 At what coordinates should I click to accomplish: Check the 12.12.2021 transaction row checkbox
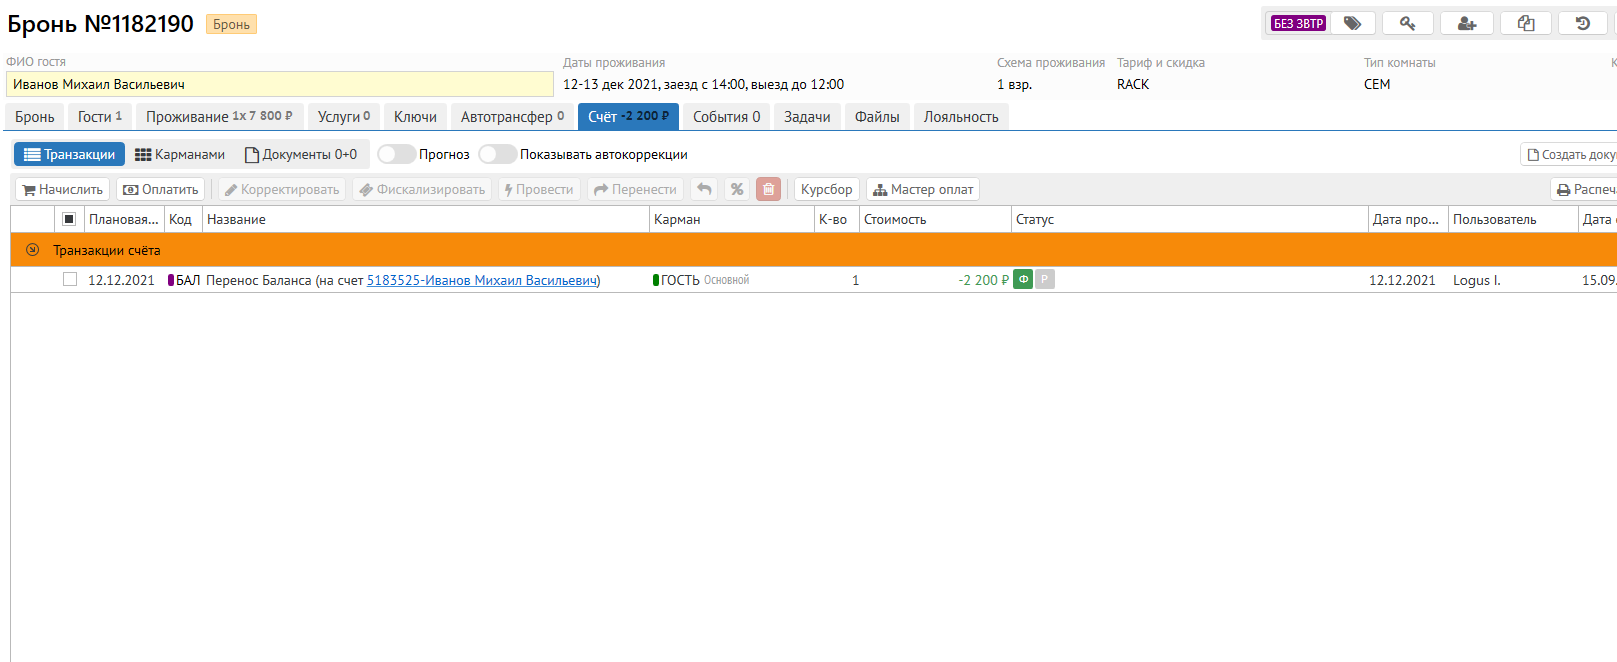70,280
